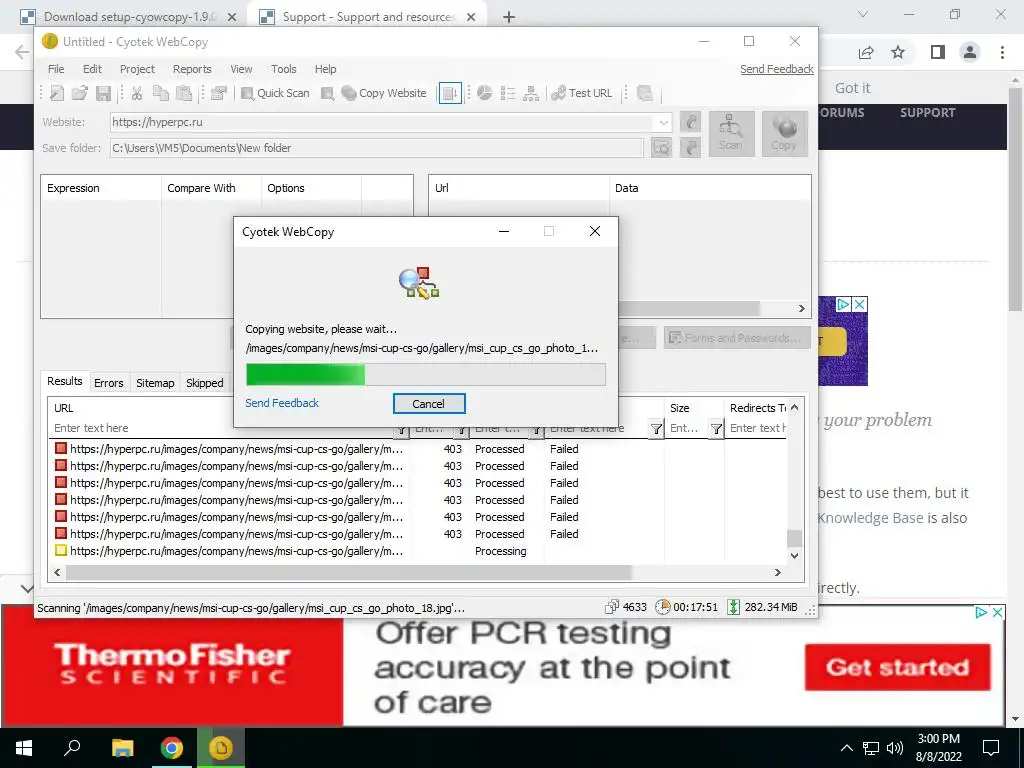Click filter icon left of Size filter field

click(656, 428)
